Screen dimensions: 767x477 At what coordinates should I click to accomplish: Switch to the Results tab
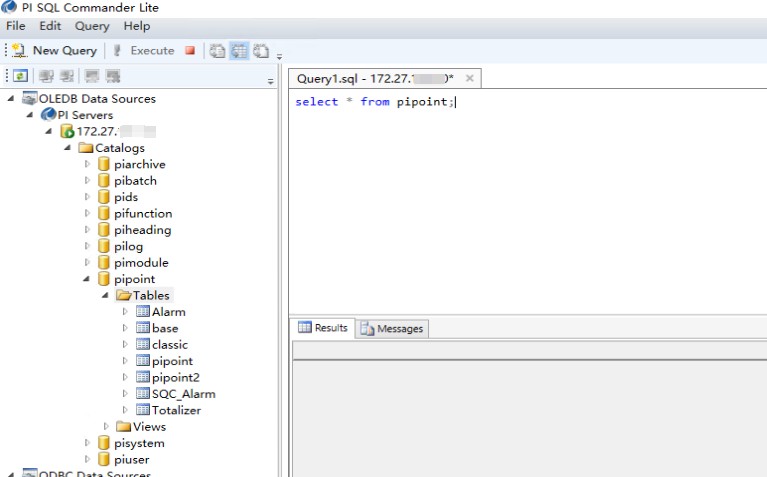323,328
